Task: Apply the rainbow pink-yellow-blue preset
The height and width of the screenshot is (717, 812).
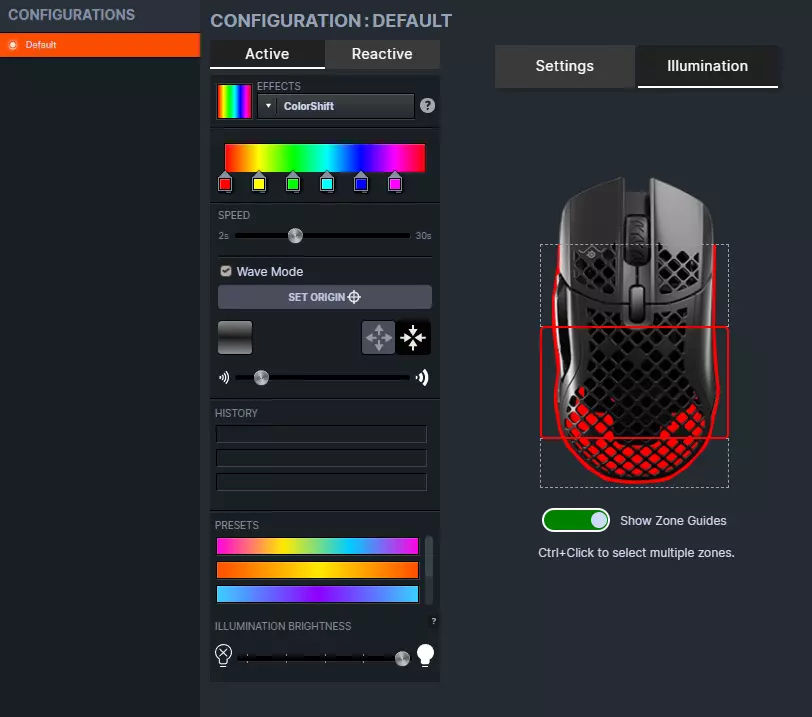Action: pyautogui.click(x=317, y=546)
